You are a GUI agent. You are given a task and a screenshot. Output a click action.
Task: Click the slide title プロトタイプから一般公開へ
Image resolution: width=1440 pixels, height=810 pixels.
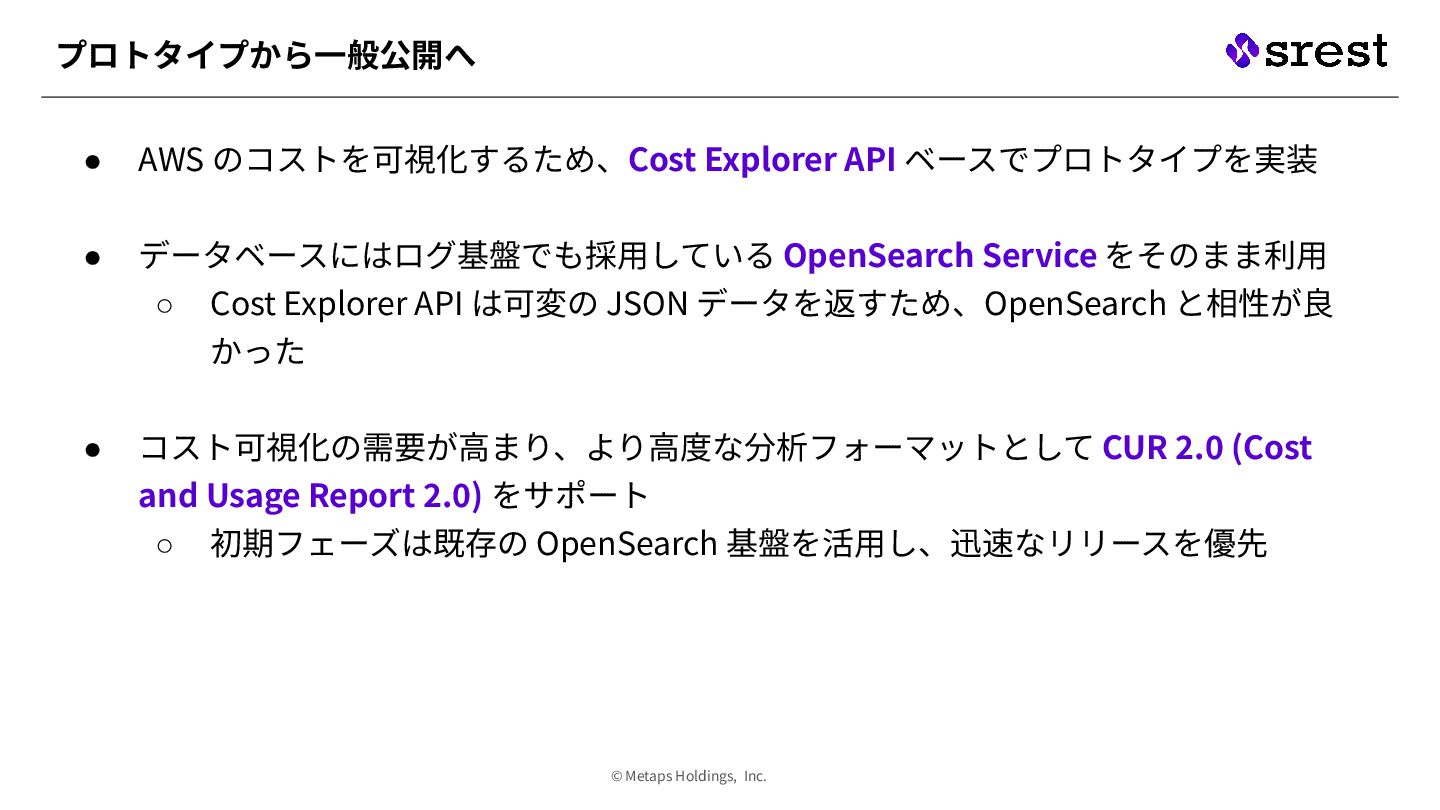click(x=266, y=55)
